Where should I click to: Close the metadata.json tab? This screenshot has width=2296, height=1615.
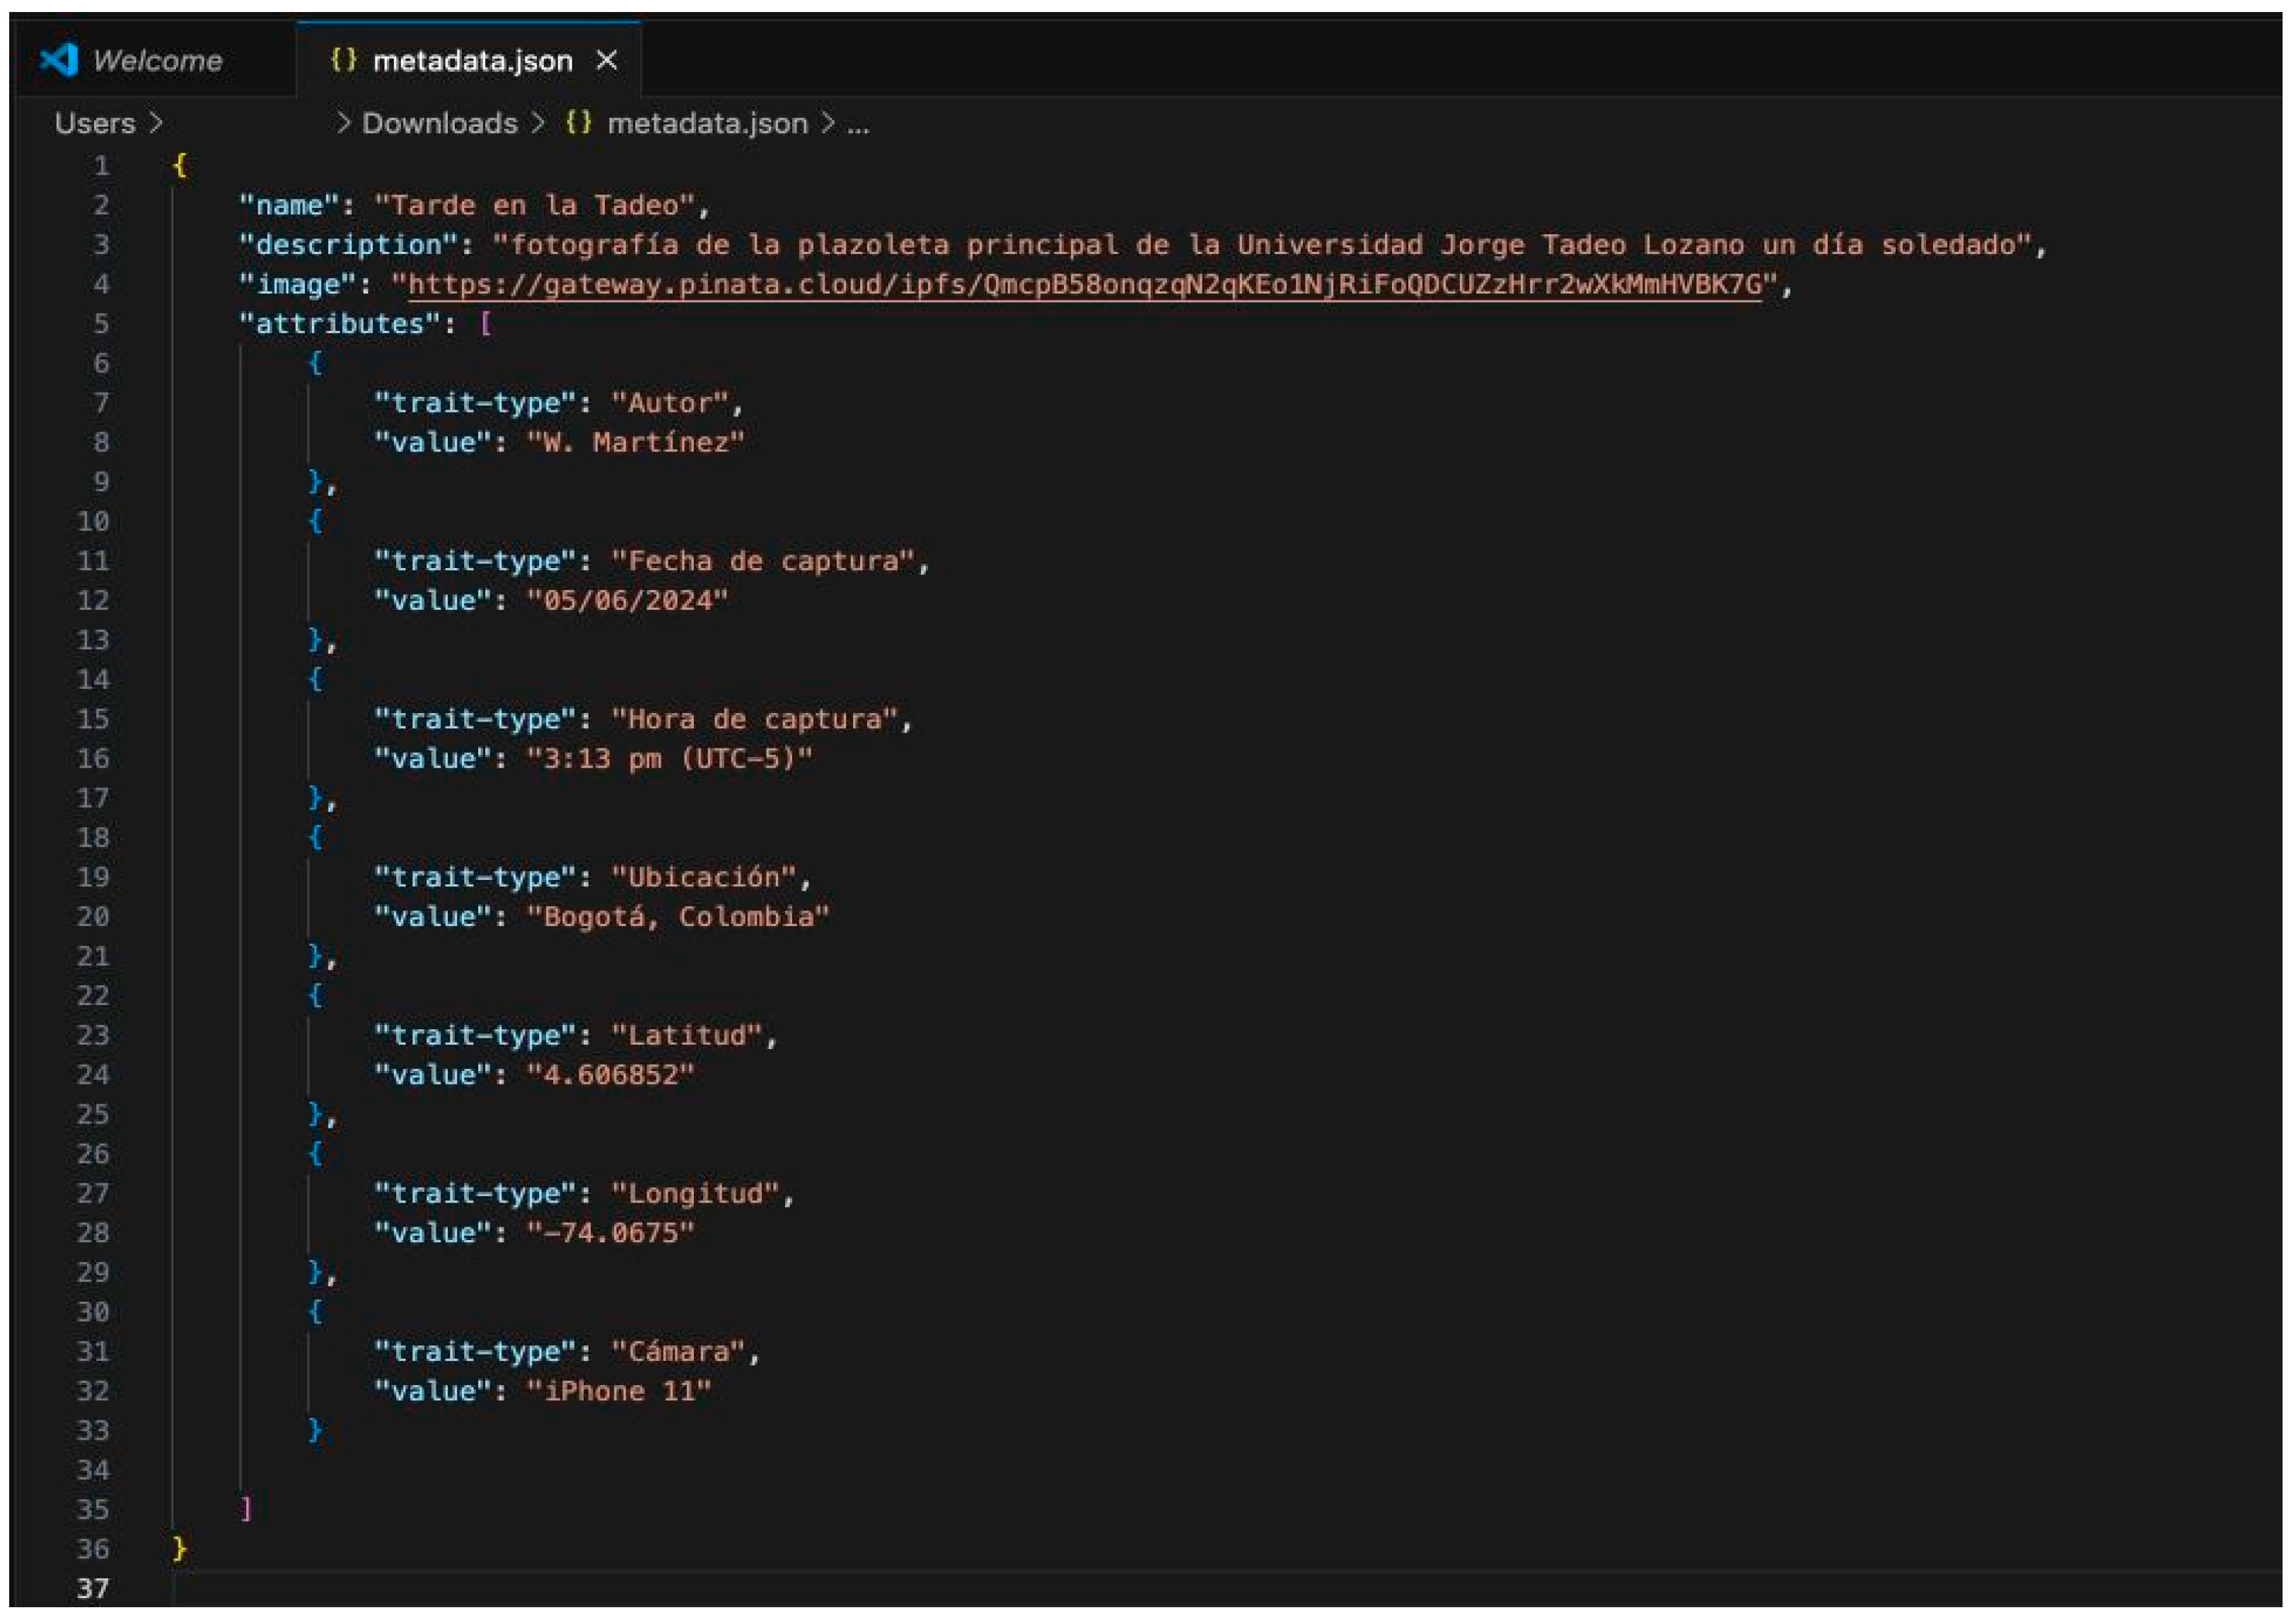coord(606,61)
